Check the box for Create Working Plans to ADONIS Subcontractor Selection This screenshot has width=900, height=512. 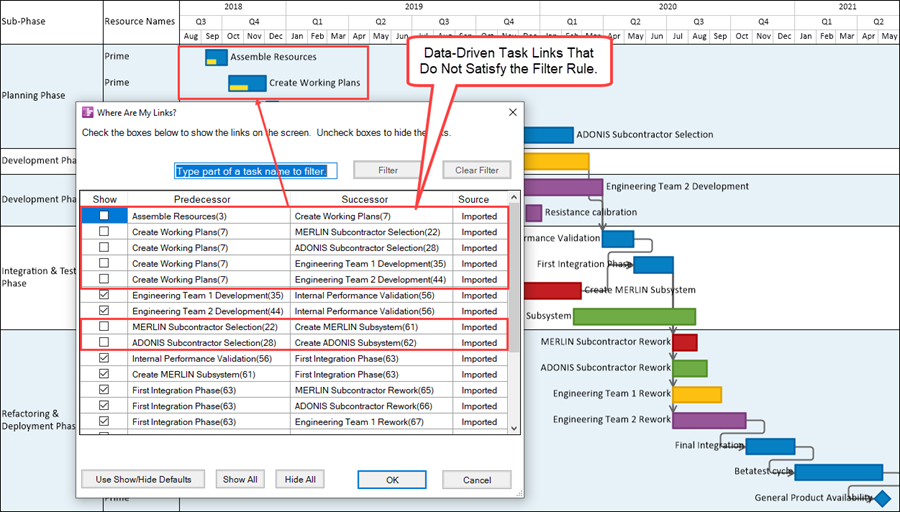point(104,247)
